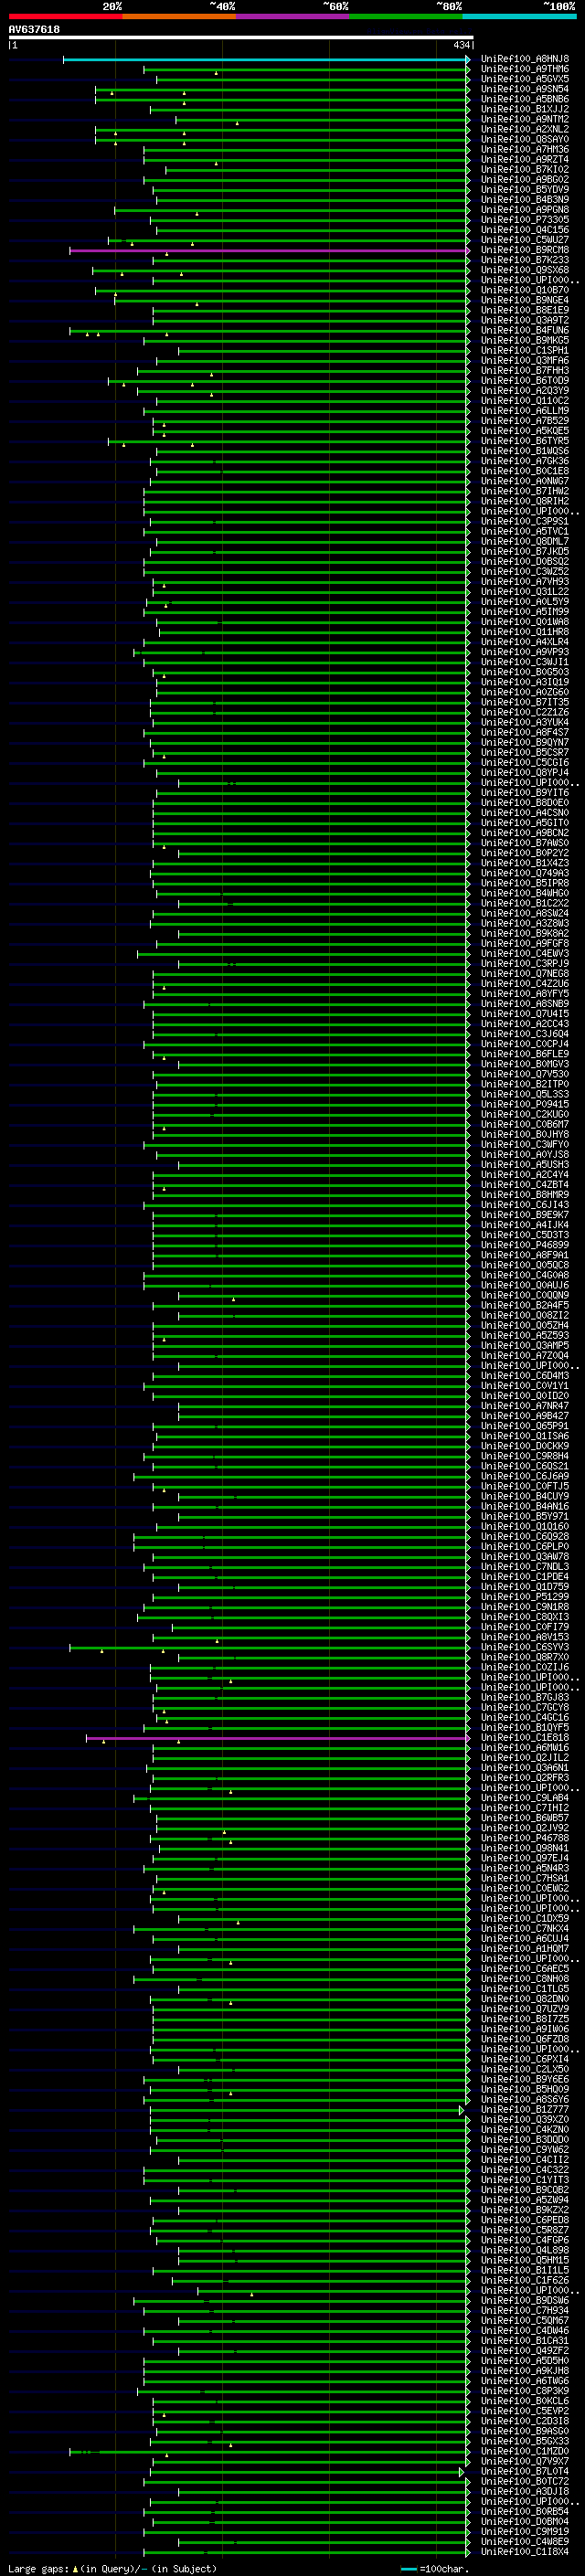The height and width of the screenshot is (2576, 585).
Task: Select the UniRef100_C1I8X4 label
Action: click(525, 2553)
